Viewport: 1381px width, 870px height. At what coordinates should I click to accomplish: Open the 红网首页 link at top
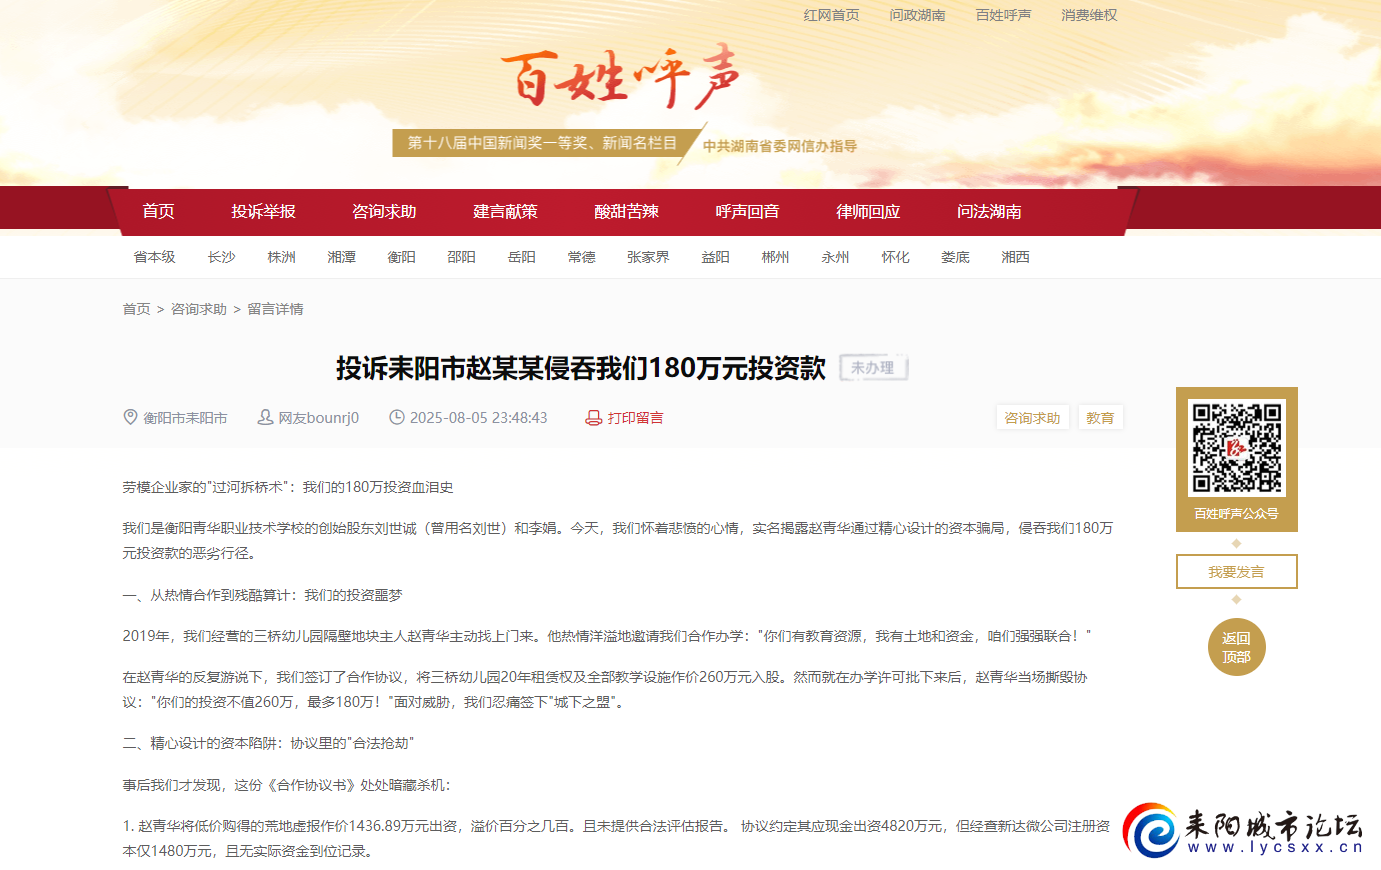831,15
